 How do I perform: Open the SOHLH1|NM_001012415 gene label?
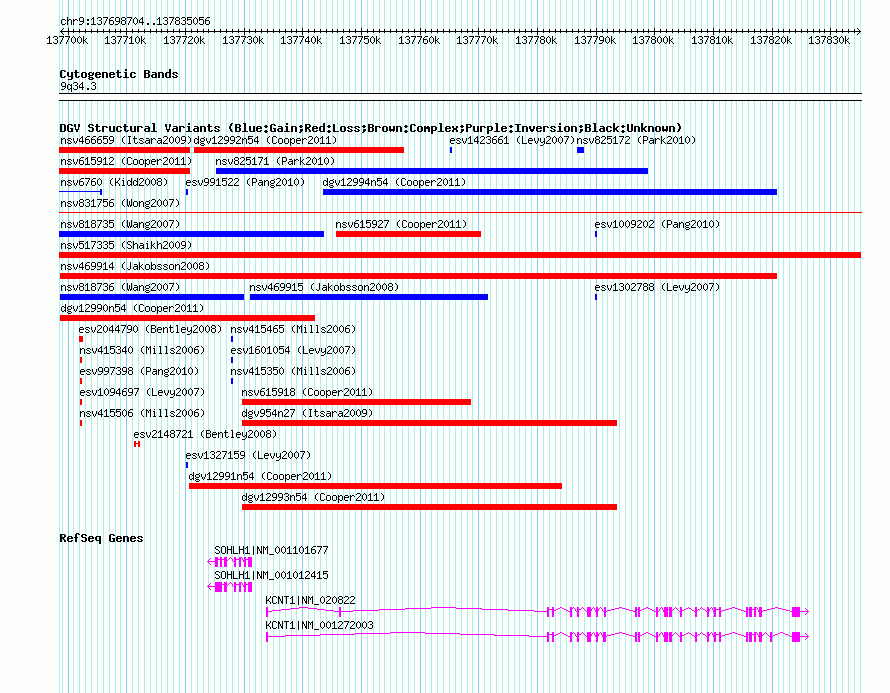tap(271, 575)
